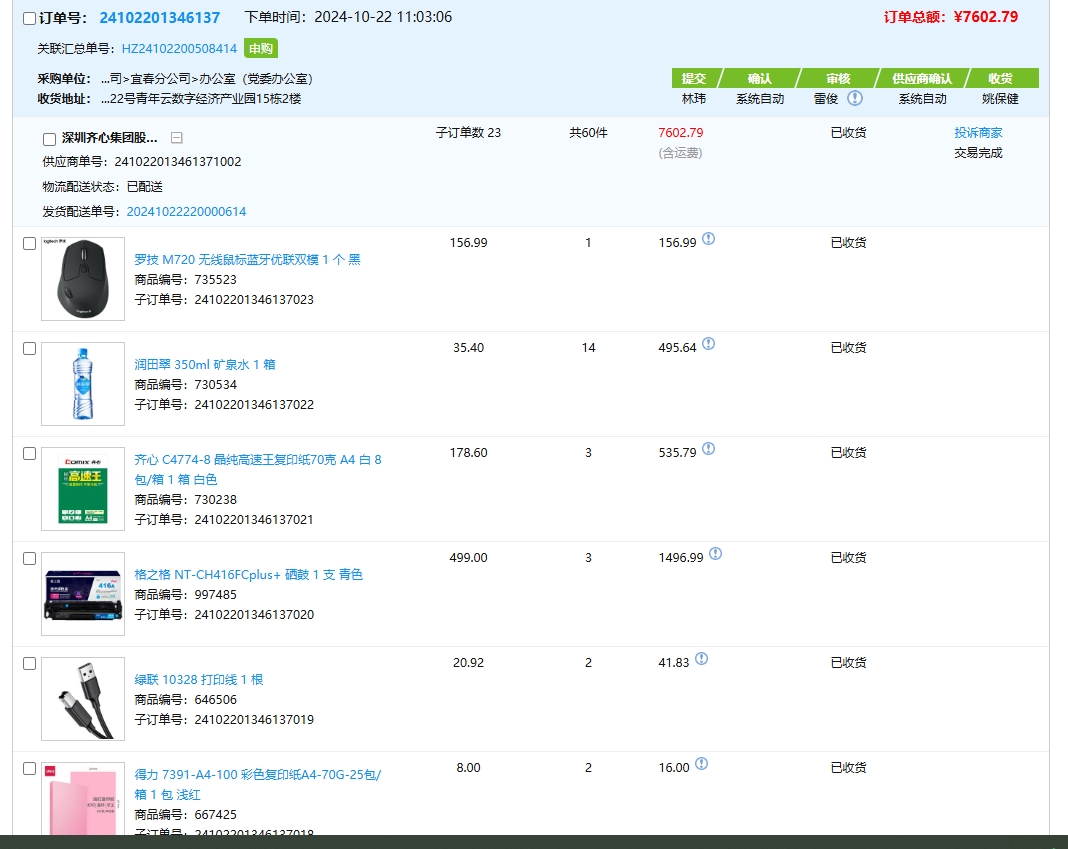This screenshot has width=1068, height=849.
Task: Check the 罗技 M720 mouse row checkbox
Action: [29, 243]
